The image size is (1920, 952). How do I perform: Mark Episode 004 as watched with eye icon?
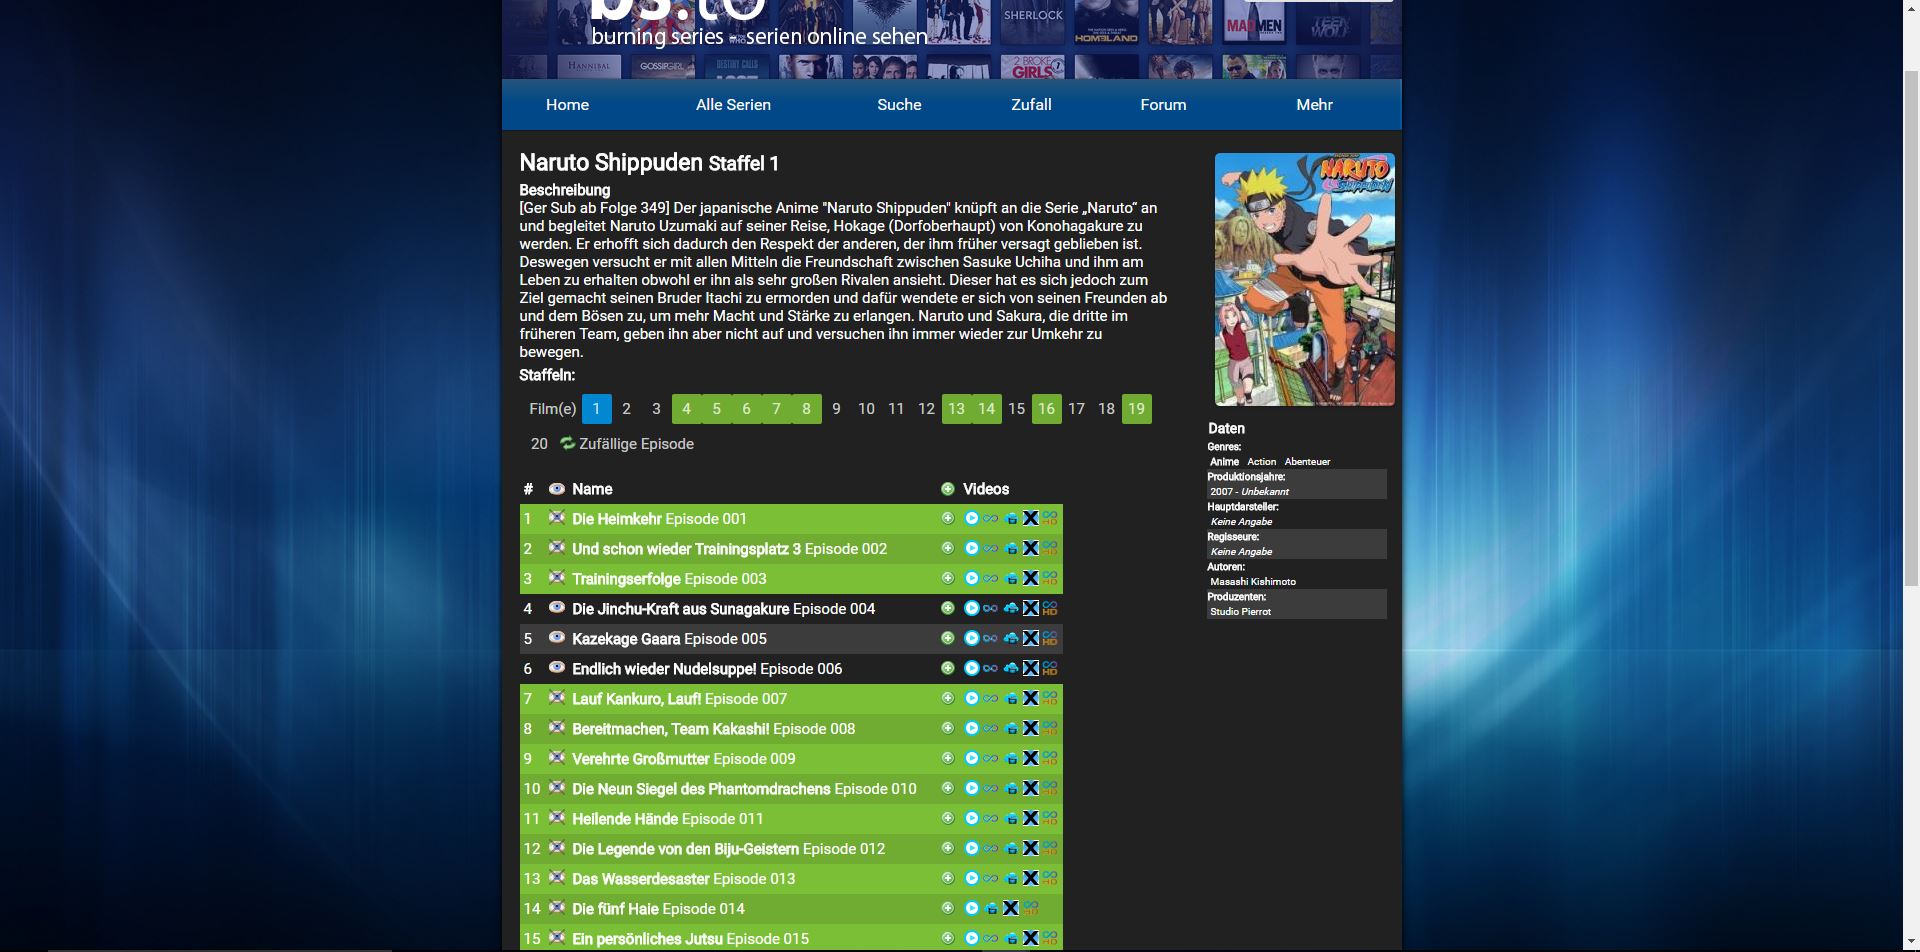point(557,608)
